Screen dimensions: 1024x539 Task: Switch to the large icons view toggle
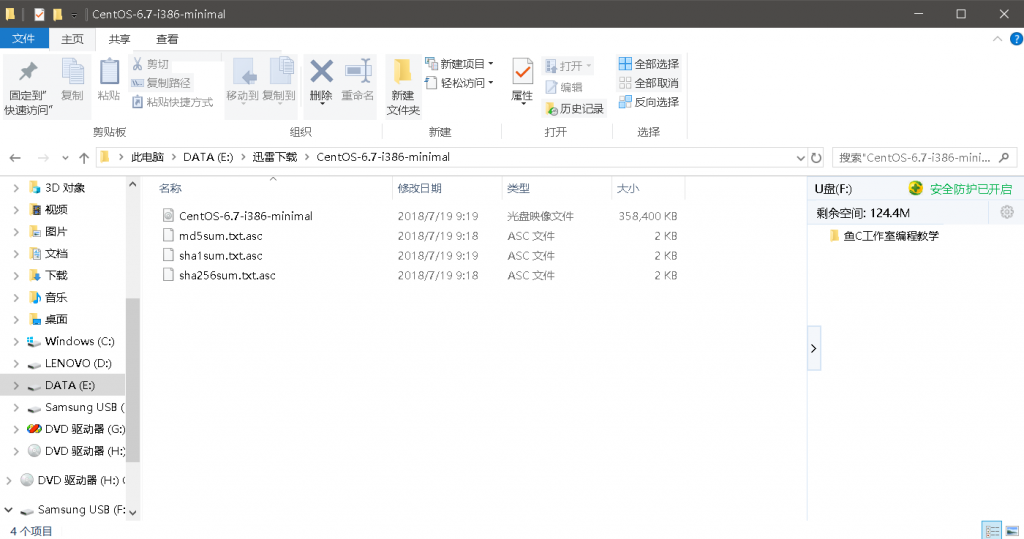click(x=1012, y=530)
